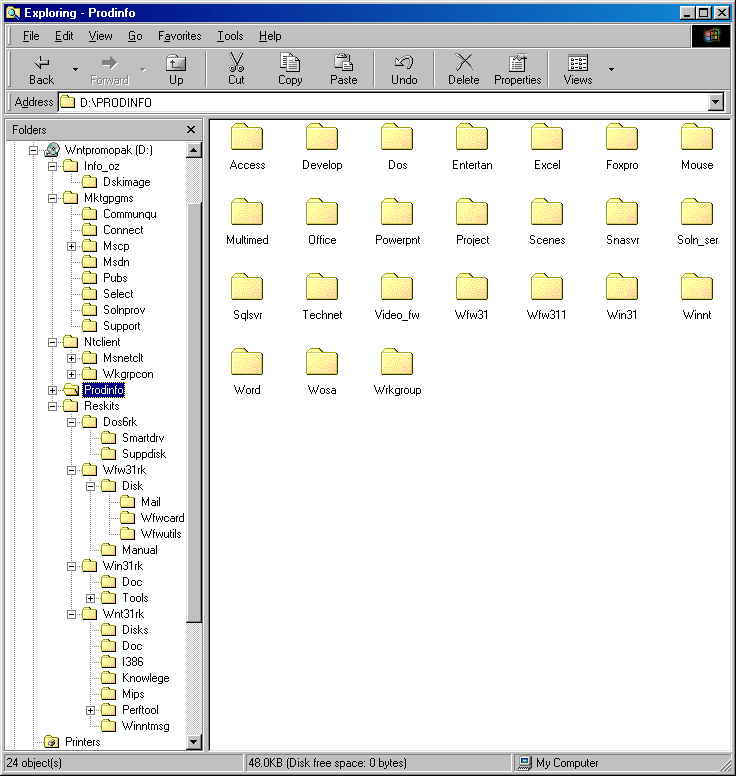Select the Develop folder icon
The height and width of the screenshot is (776, 736).
[322, 137]
